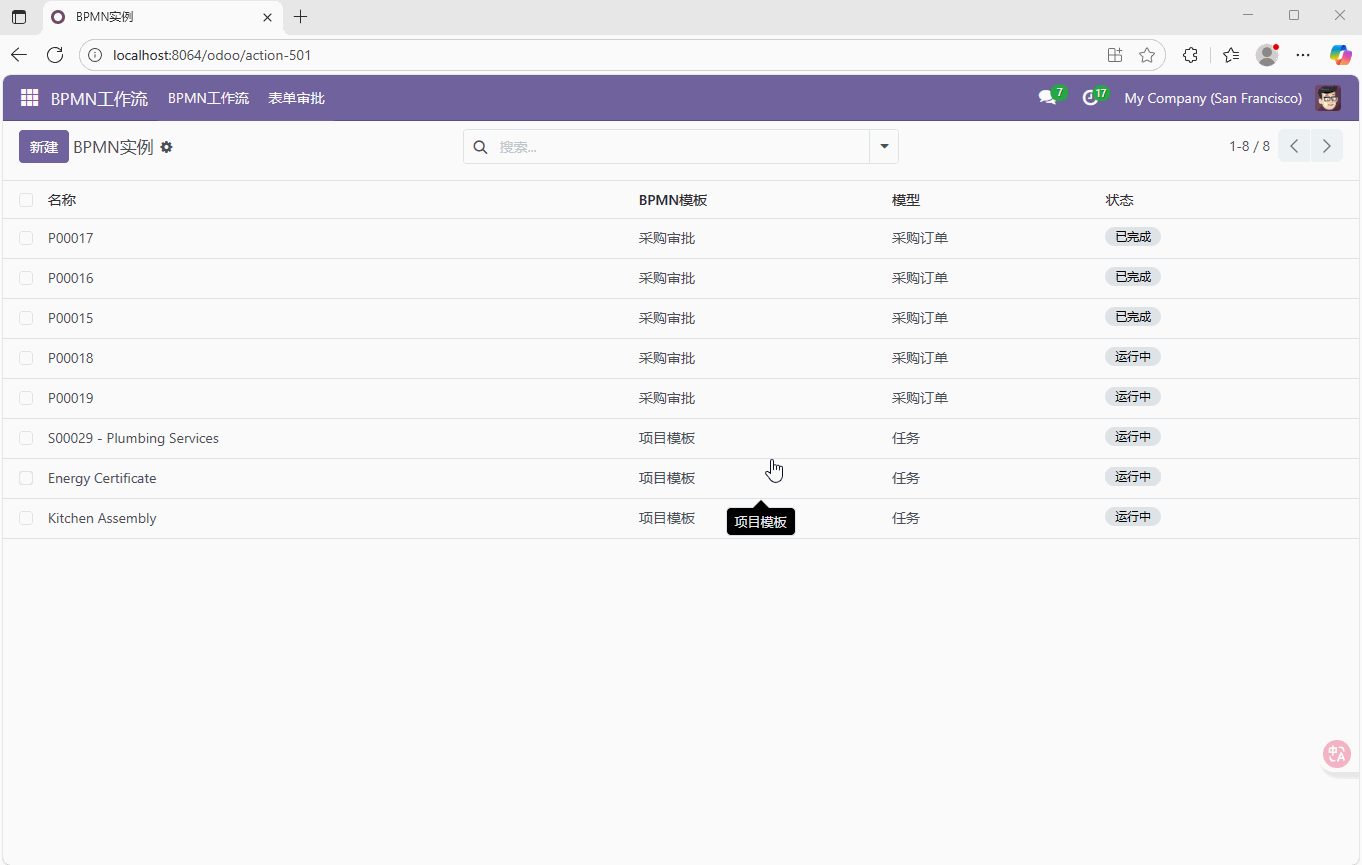The height and width of the screenshot is (865, 1362).
Task: Go to previous page of records
Action: click(1294, 146)
